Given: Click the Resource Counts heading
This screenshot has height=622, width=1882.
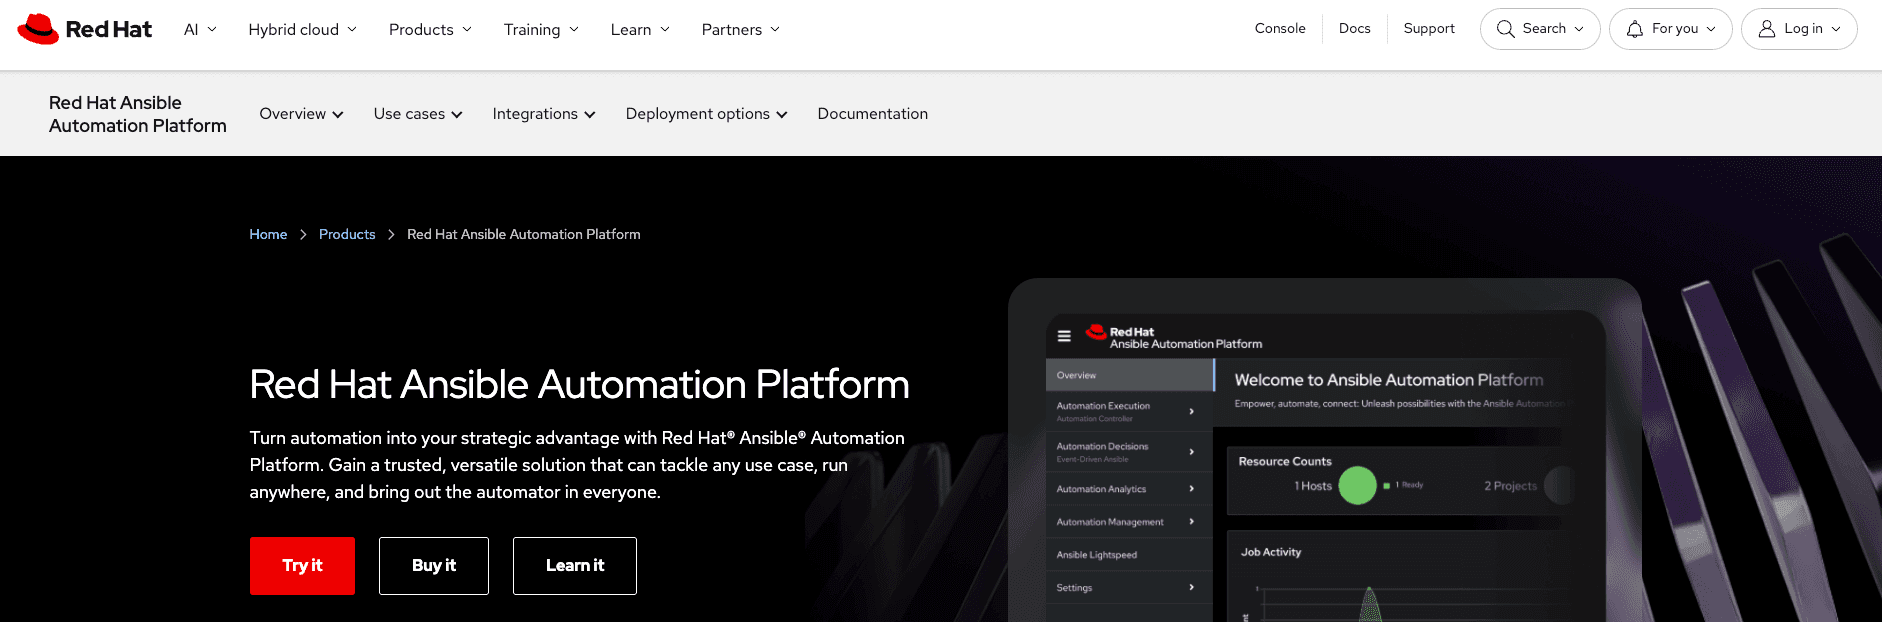Looking at the screenshot, I should click(x=1285, y=461).
